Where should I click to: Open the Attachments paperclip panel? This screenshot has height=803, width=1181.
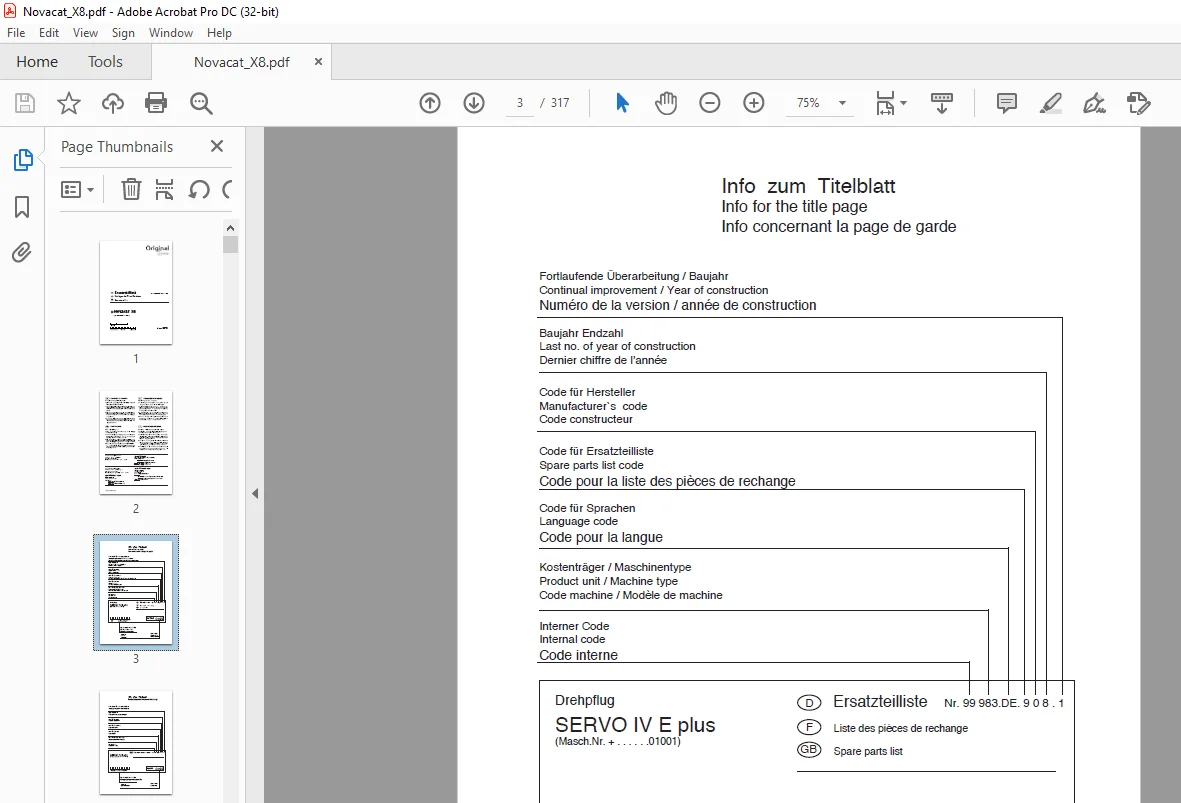pos(23,252)
